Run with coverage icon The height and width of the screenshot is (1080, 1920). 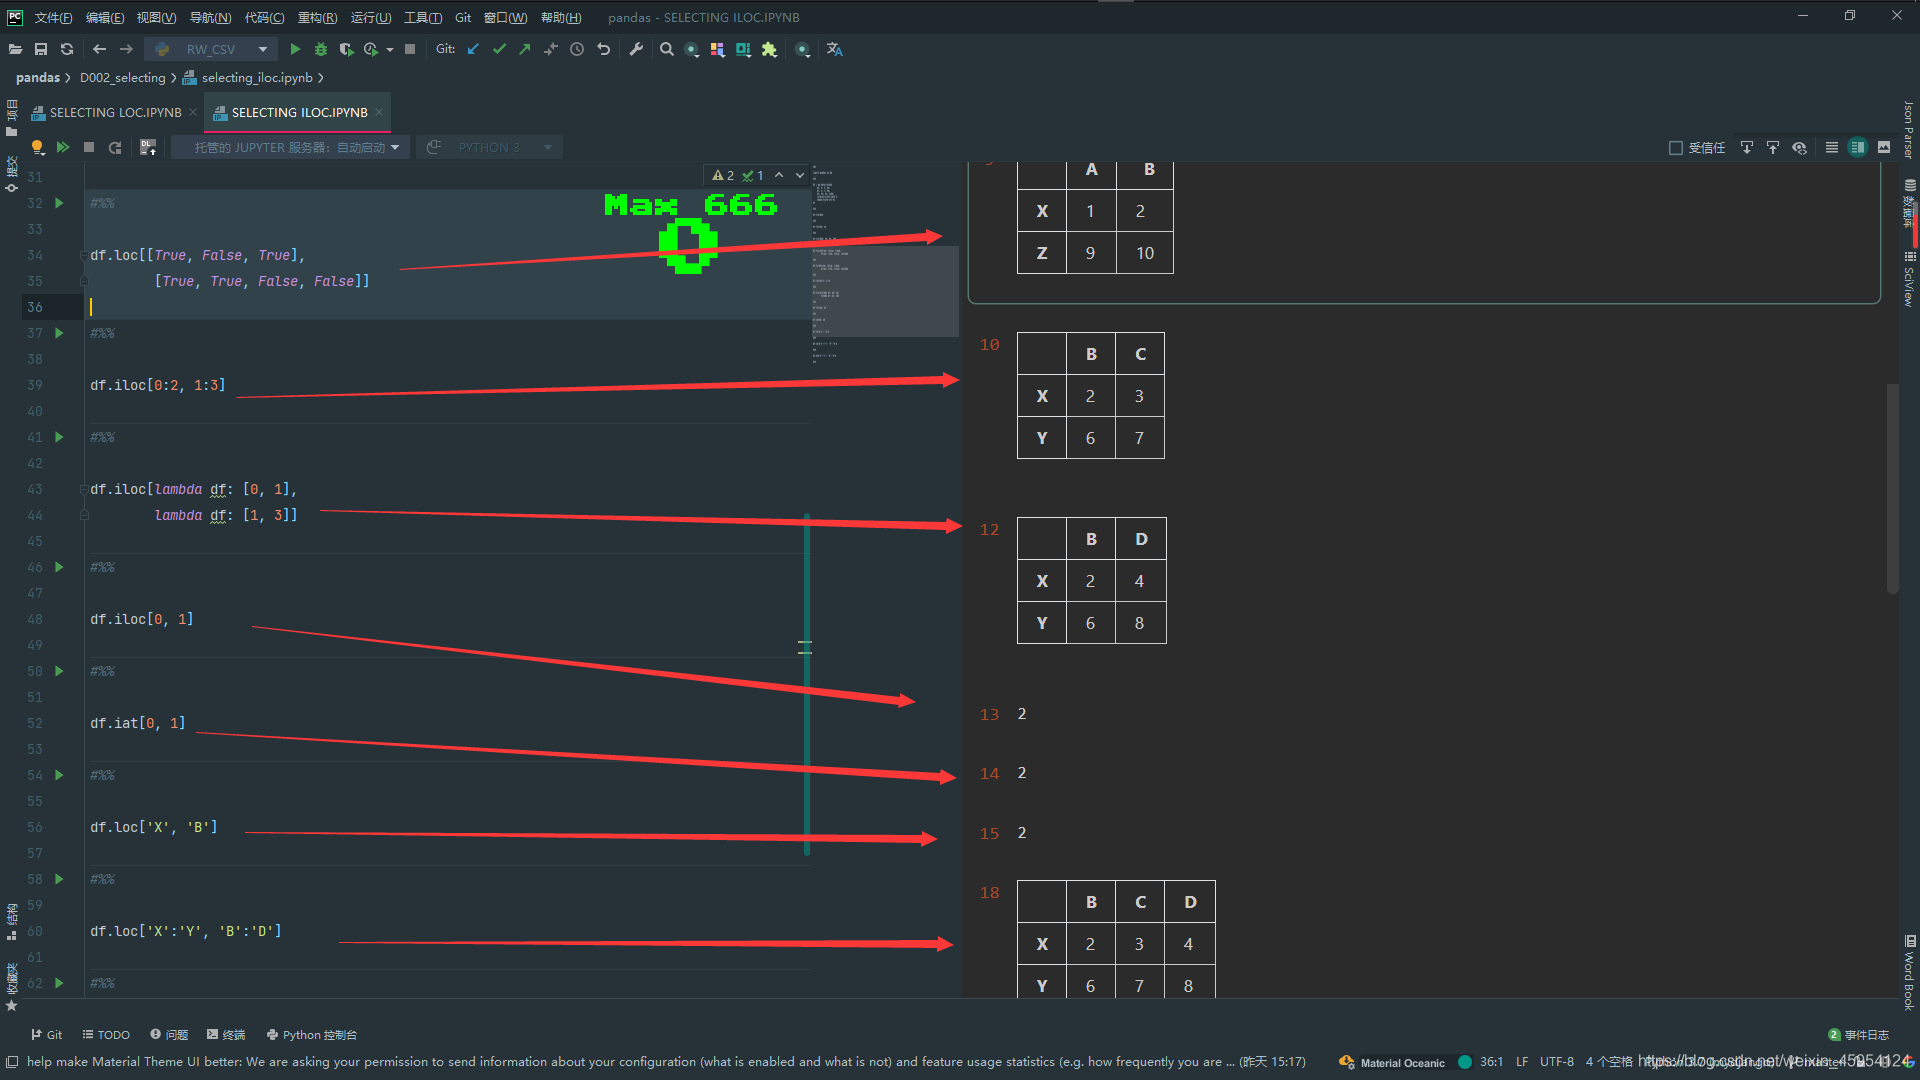346,49
